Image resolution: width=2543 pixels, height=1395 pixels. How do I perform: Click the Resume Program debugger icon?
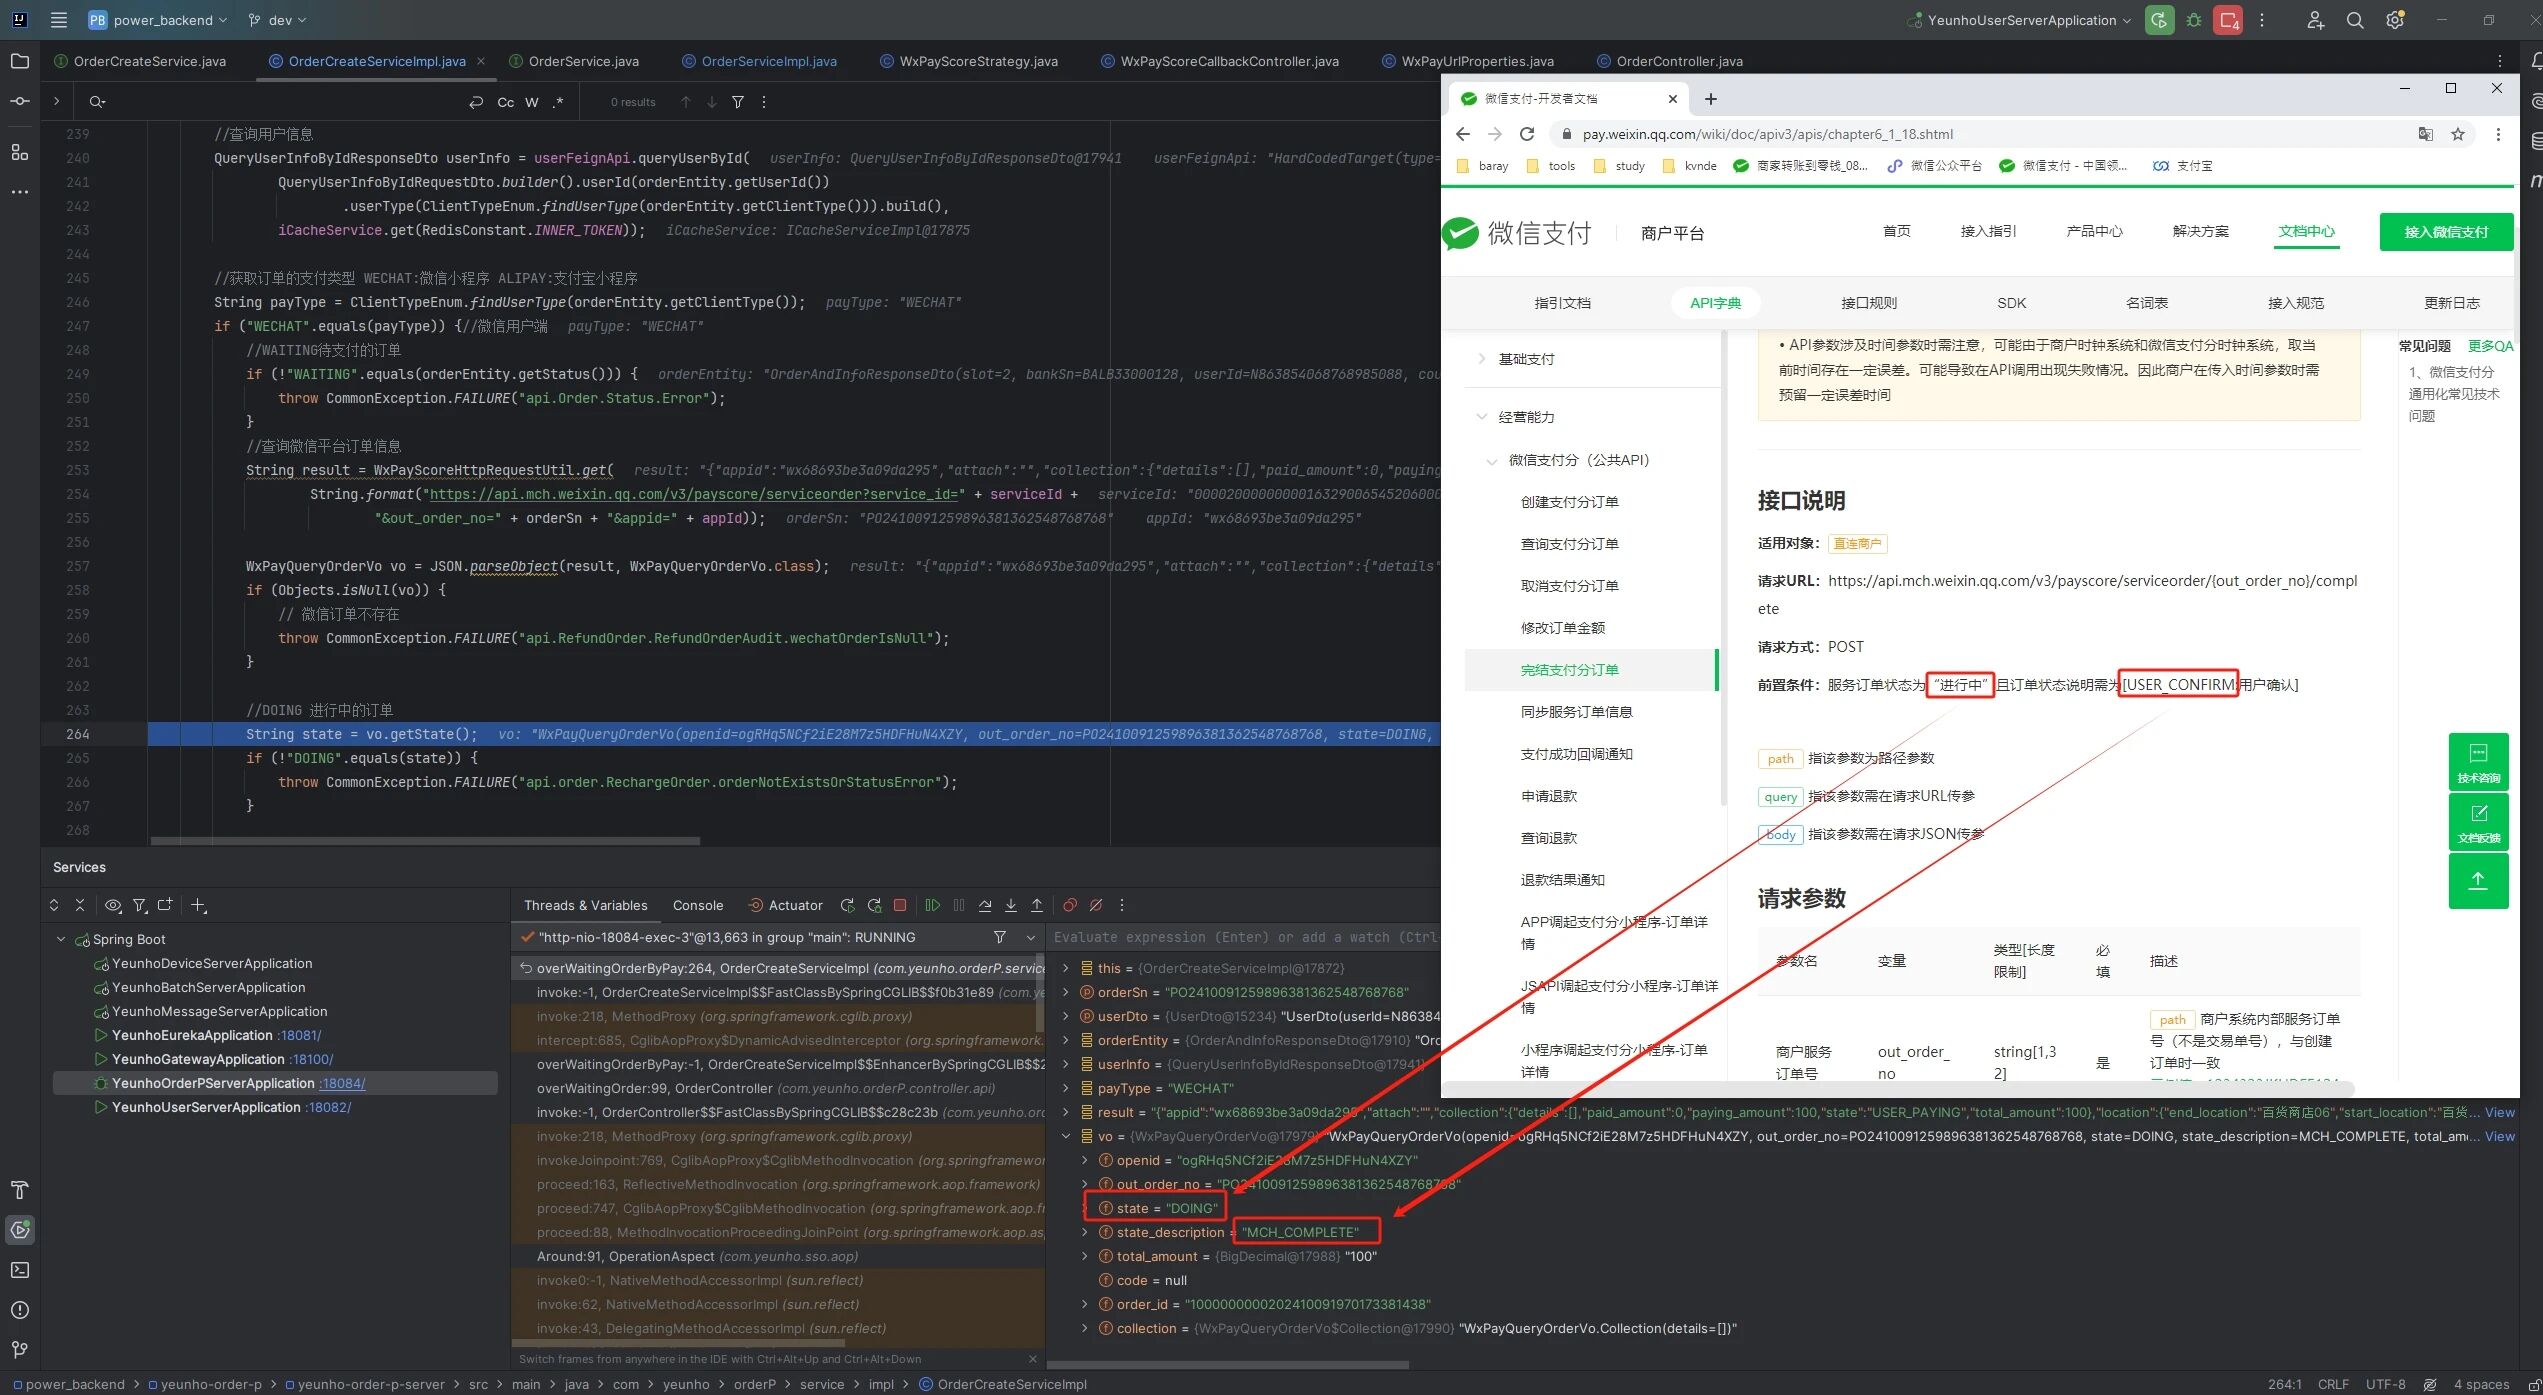click(x=932, y=905)
